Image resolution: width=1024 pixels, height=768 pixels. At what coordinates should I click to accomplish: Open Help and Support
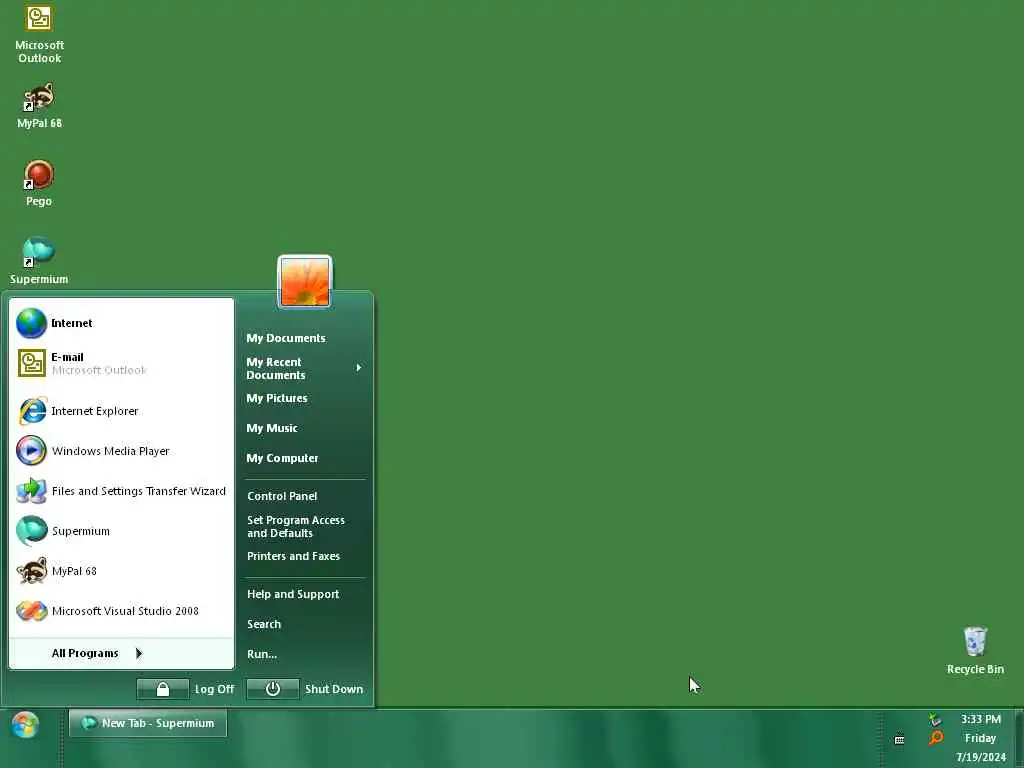293,594
